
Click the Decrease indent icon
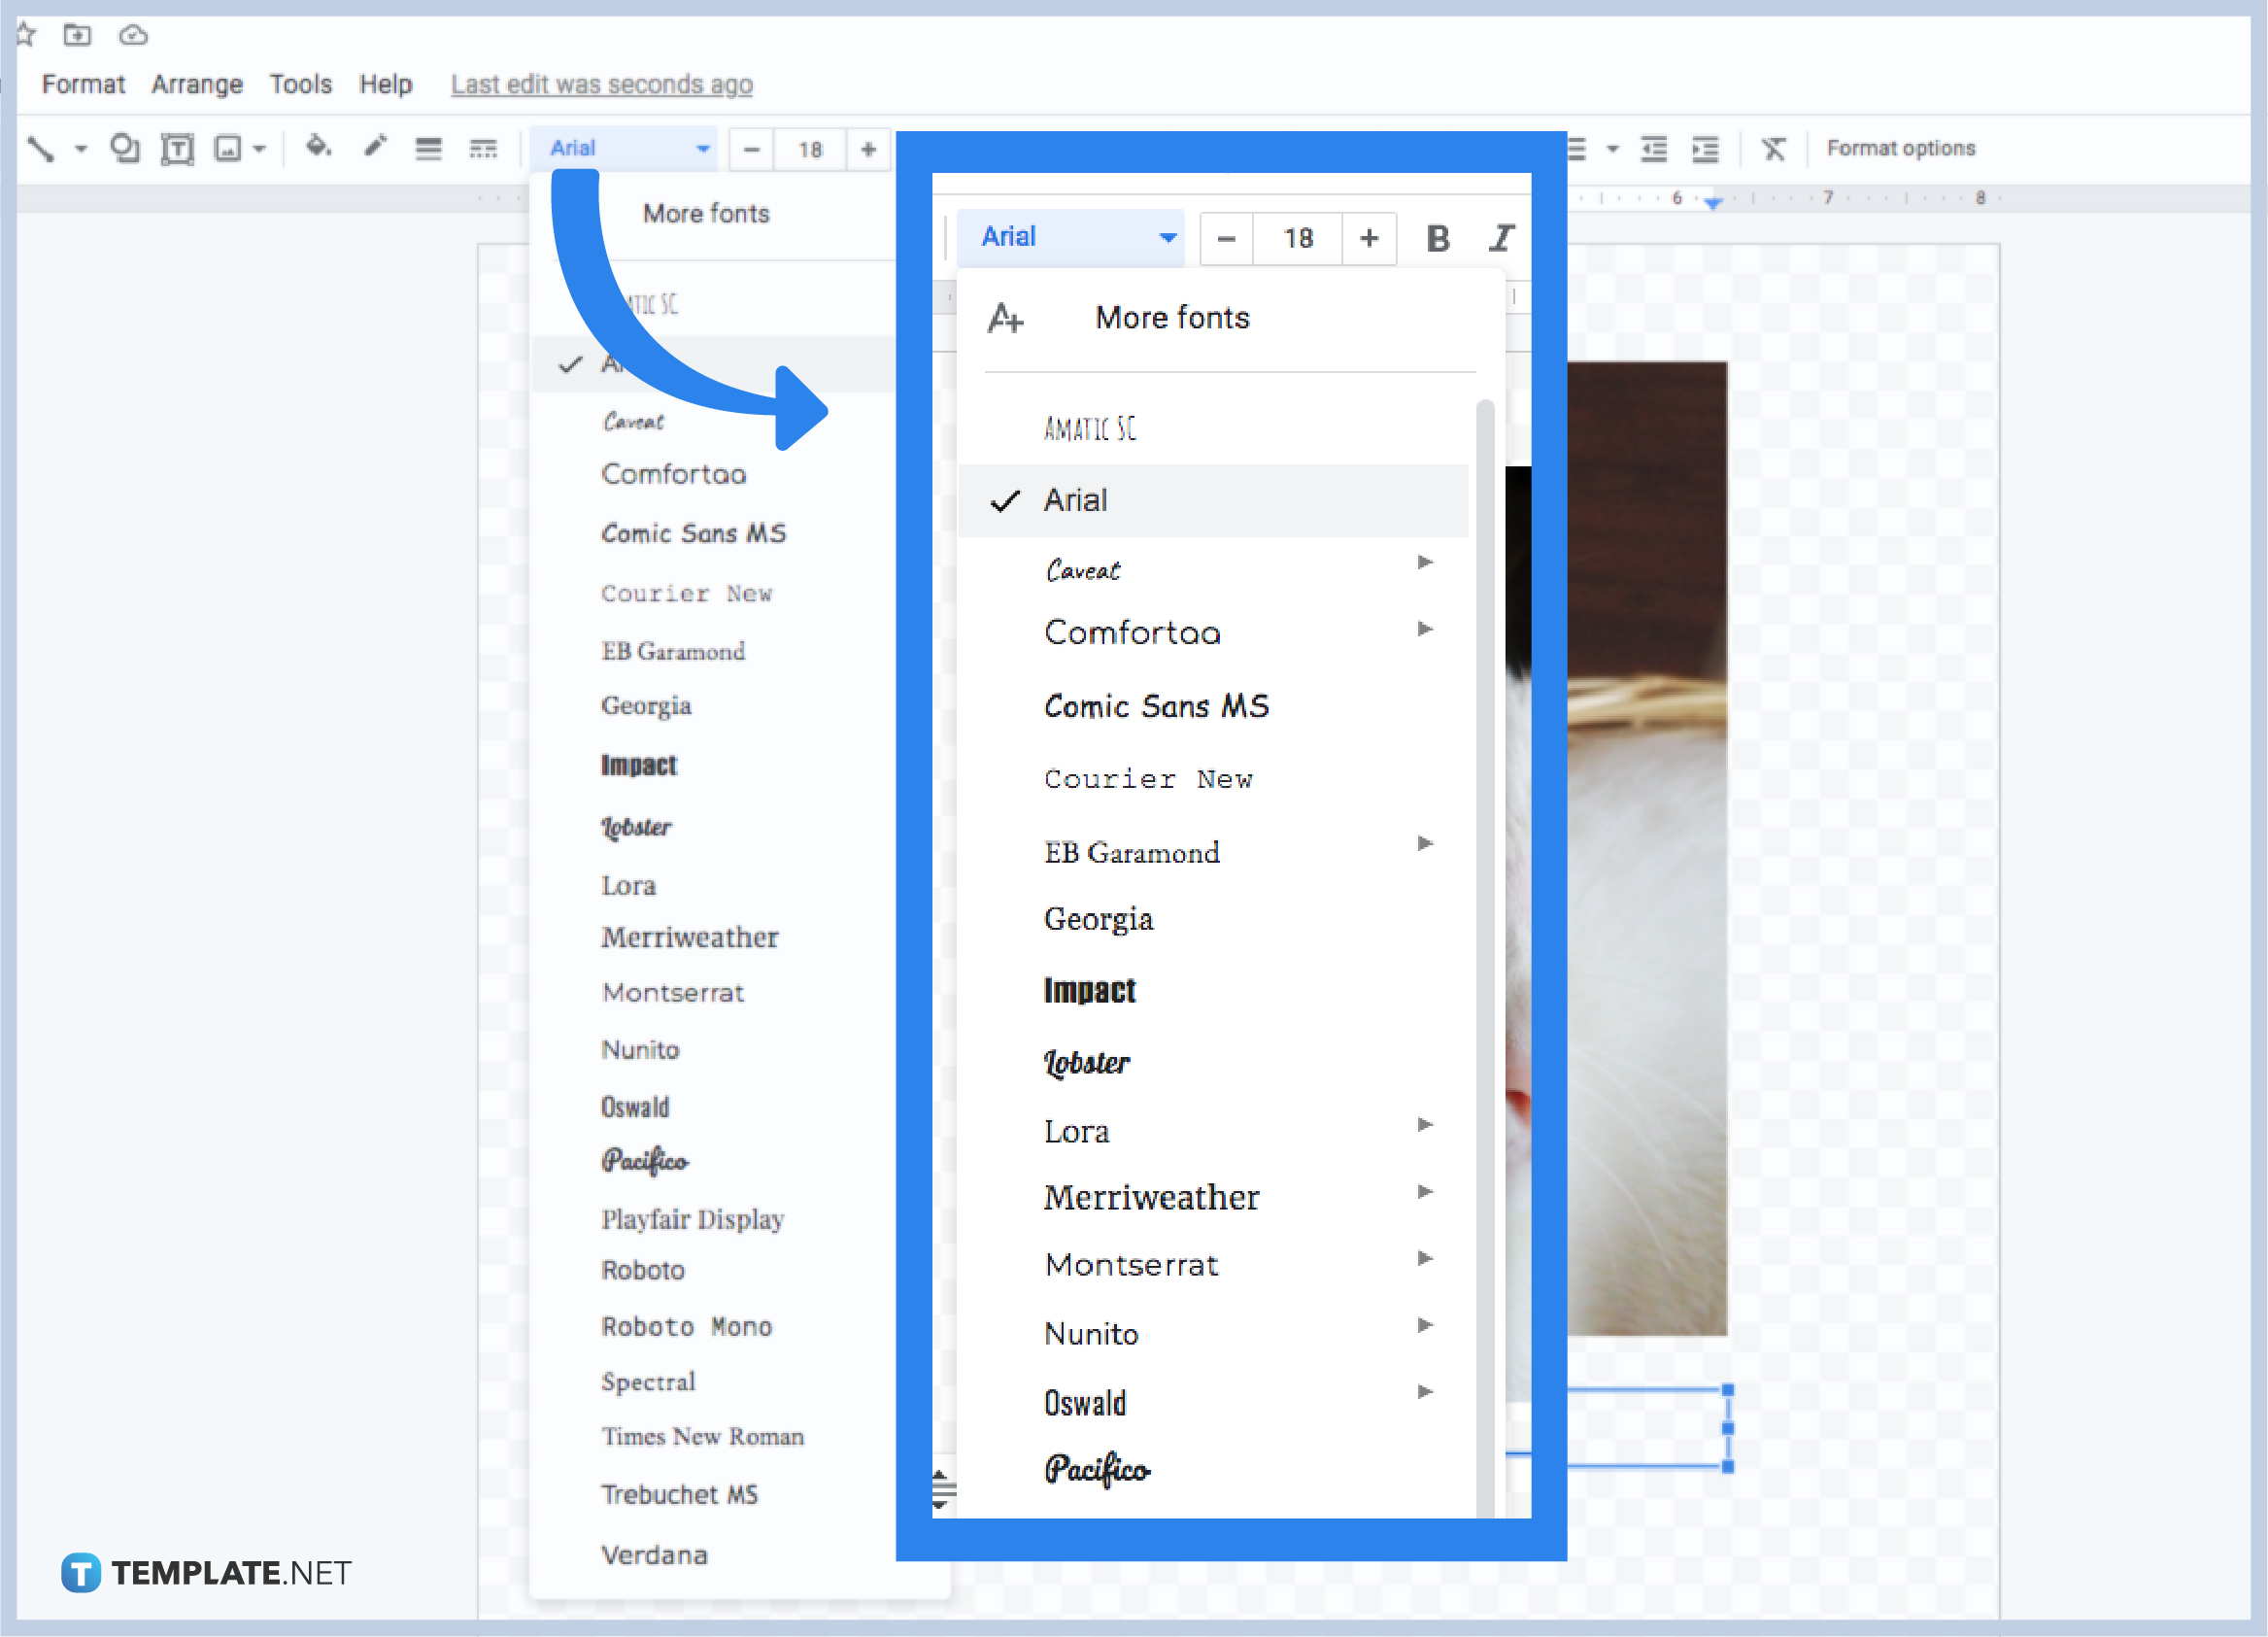click(x=1653, y=148)
